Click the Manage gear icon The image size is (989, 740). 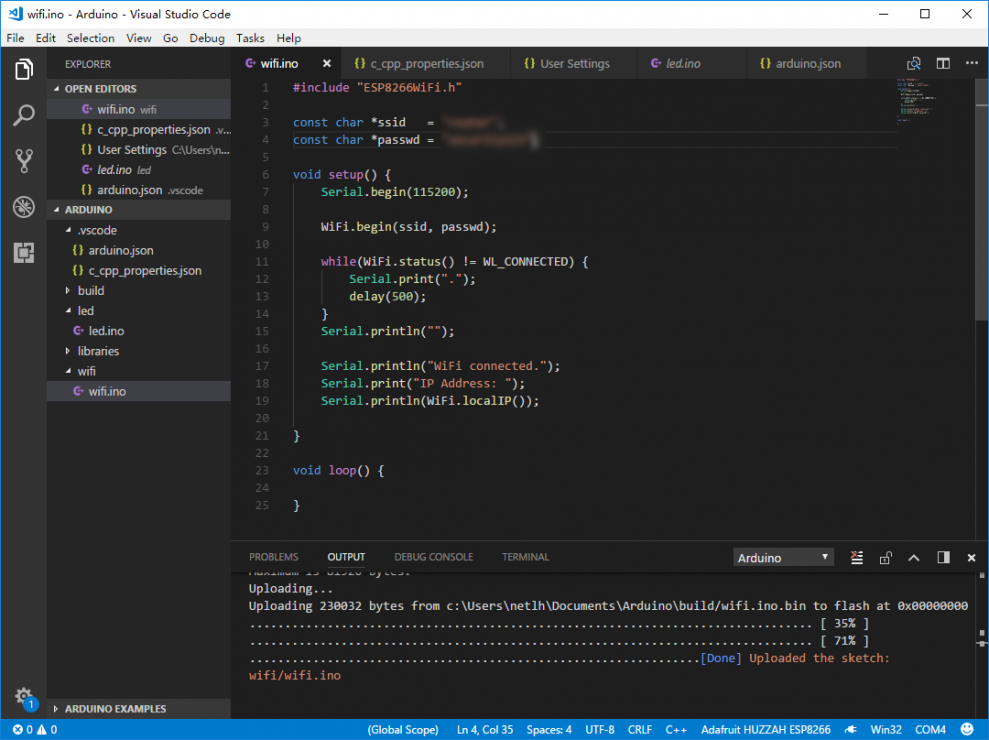[23, 696]
